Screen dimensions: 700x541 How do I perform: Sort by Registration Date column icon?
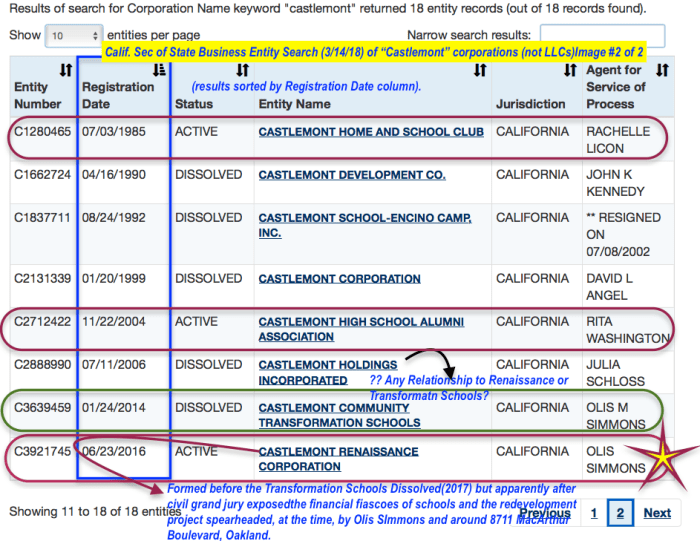[158, 70]
